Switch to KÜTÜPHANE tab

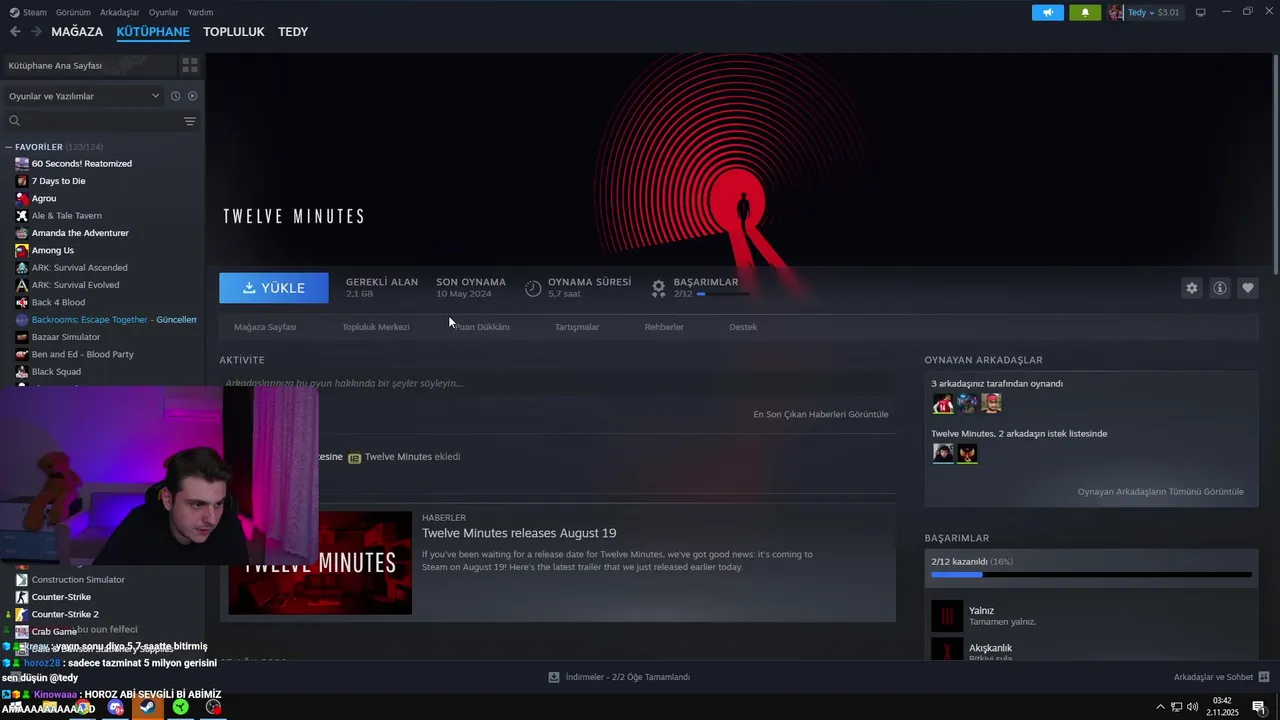153,32
